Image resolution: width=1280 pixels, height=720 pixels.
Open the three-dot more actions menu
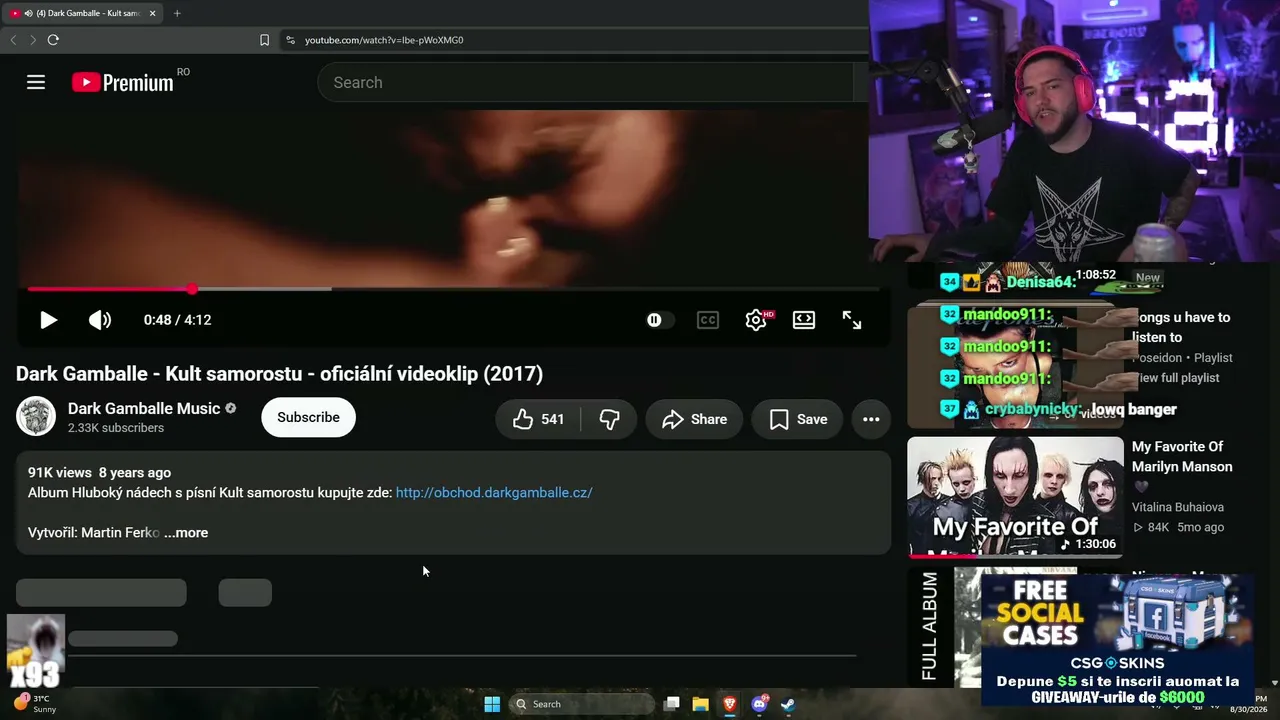coord(871,419)
